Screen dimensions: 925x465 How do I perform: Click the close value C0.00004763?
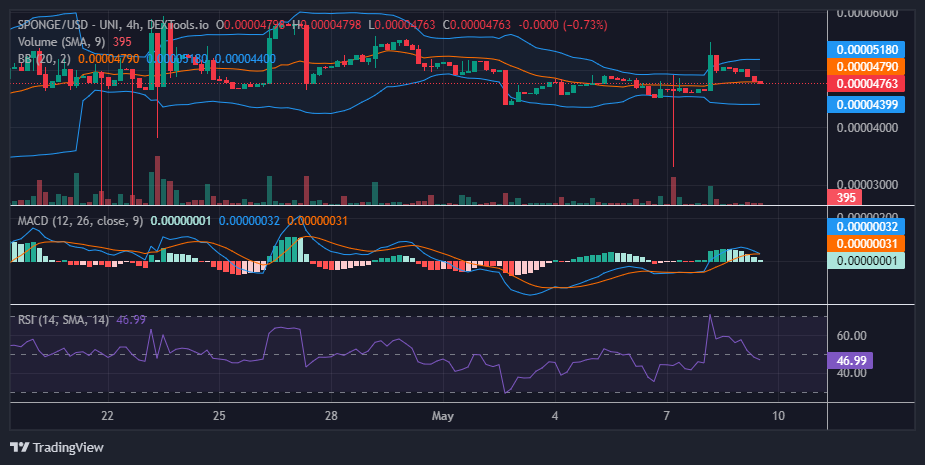tap(477, 25)
